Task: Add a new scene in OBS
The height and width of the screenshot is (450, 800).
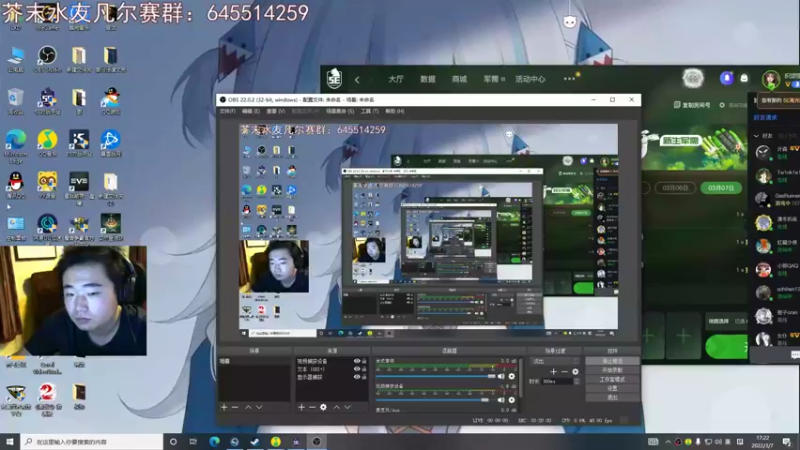Action: 224,407
